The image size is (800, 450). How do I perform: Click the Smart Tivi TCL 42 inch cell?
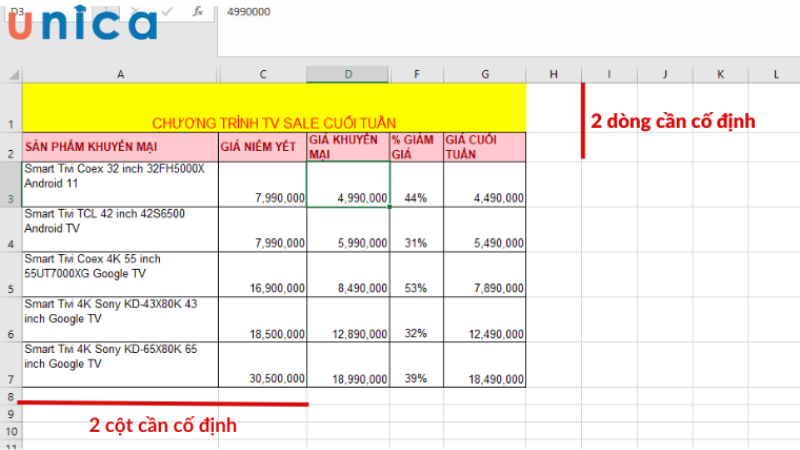tap(120, 229)
